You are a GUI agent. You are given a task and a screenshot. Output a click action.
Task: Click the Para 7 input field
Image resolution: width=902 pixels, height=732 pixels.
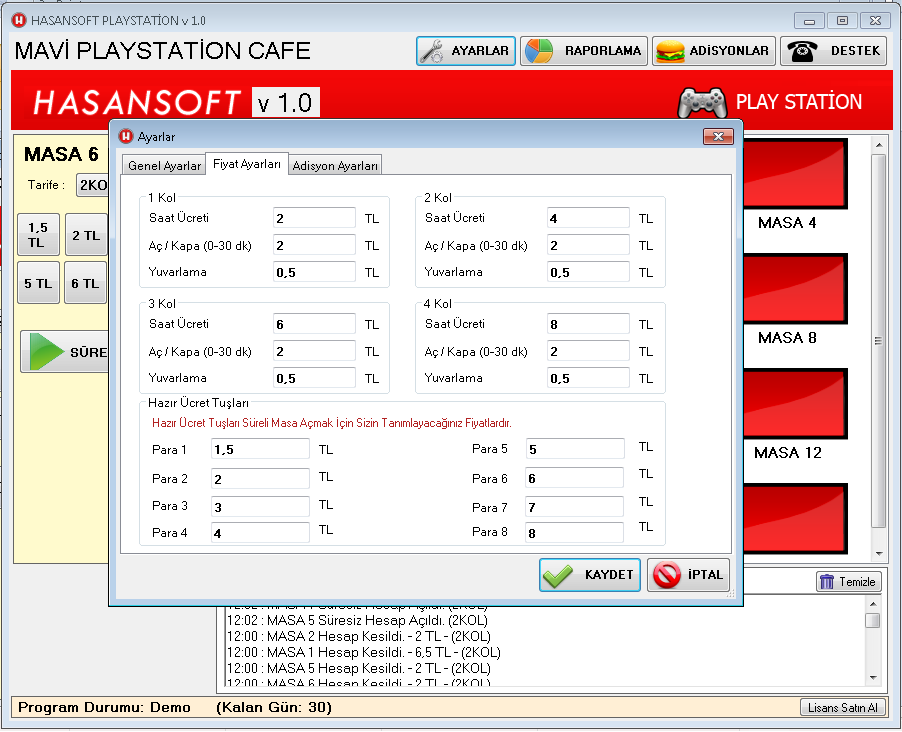click(575, 506)
